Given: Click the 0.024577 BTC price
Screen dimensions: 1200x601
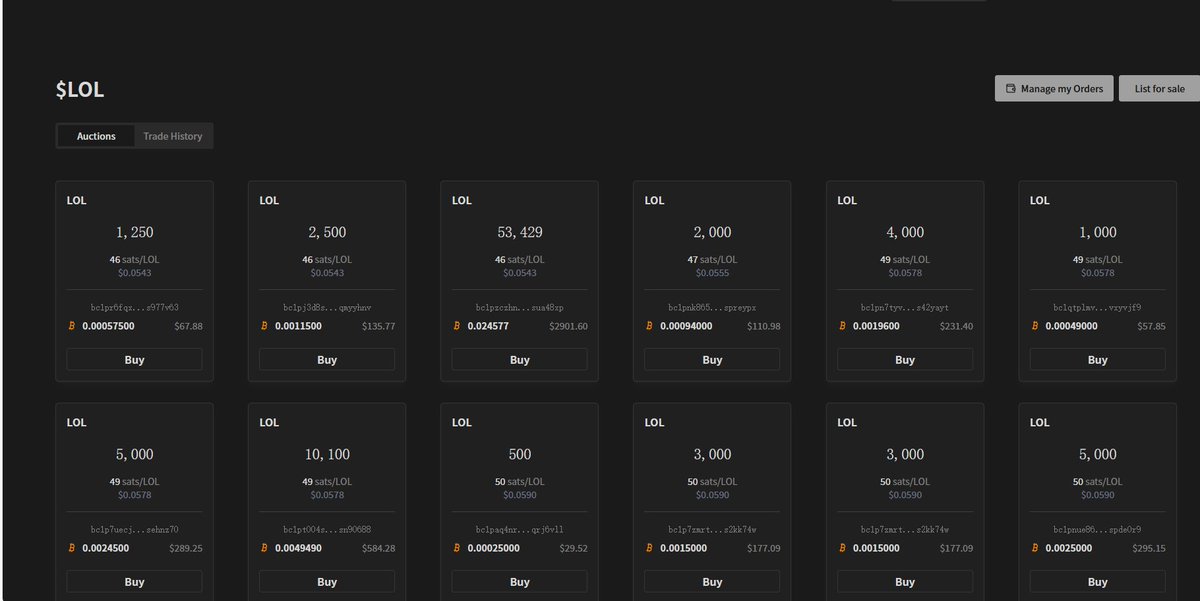Looking at the screenshot, I should click(488, 326).
